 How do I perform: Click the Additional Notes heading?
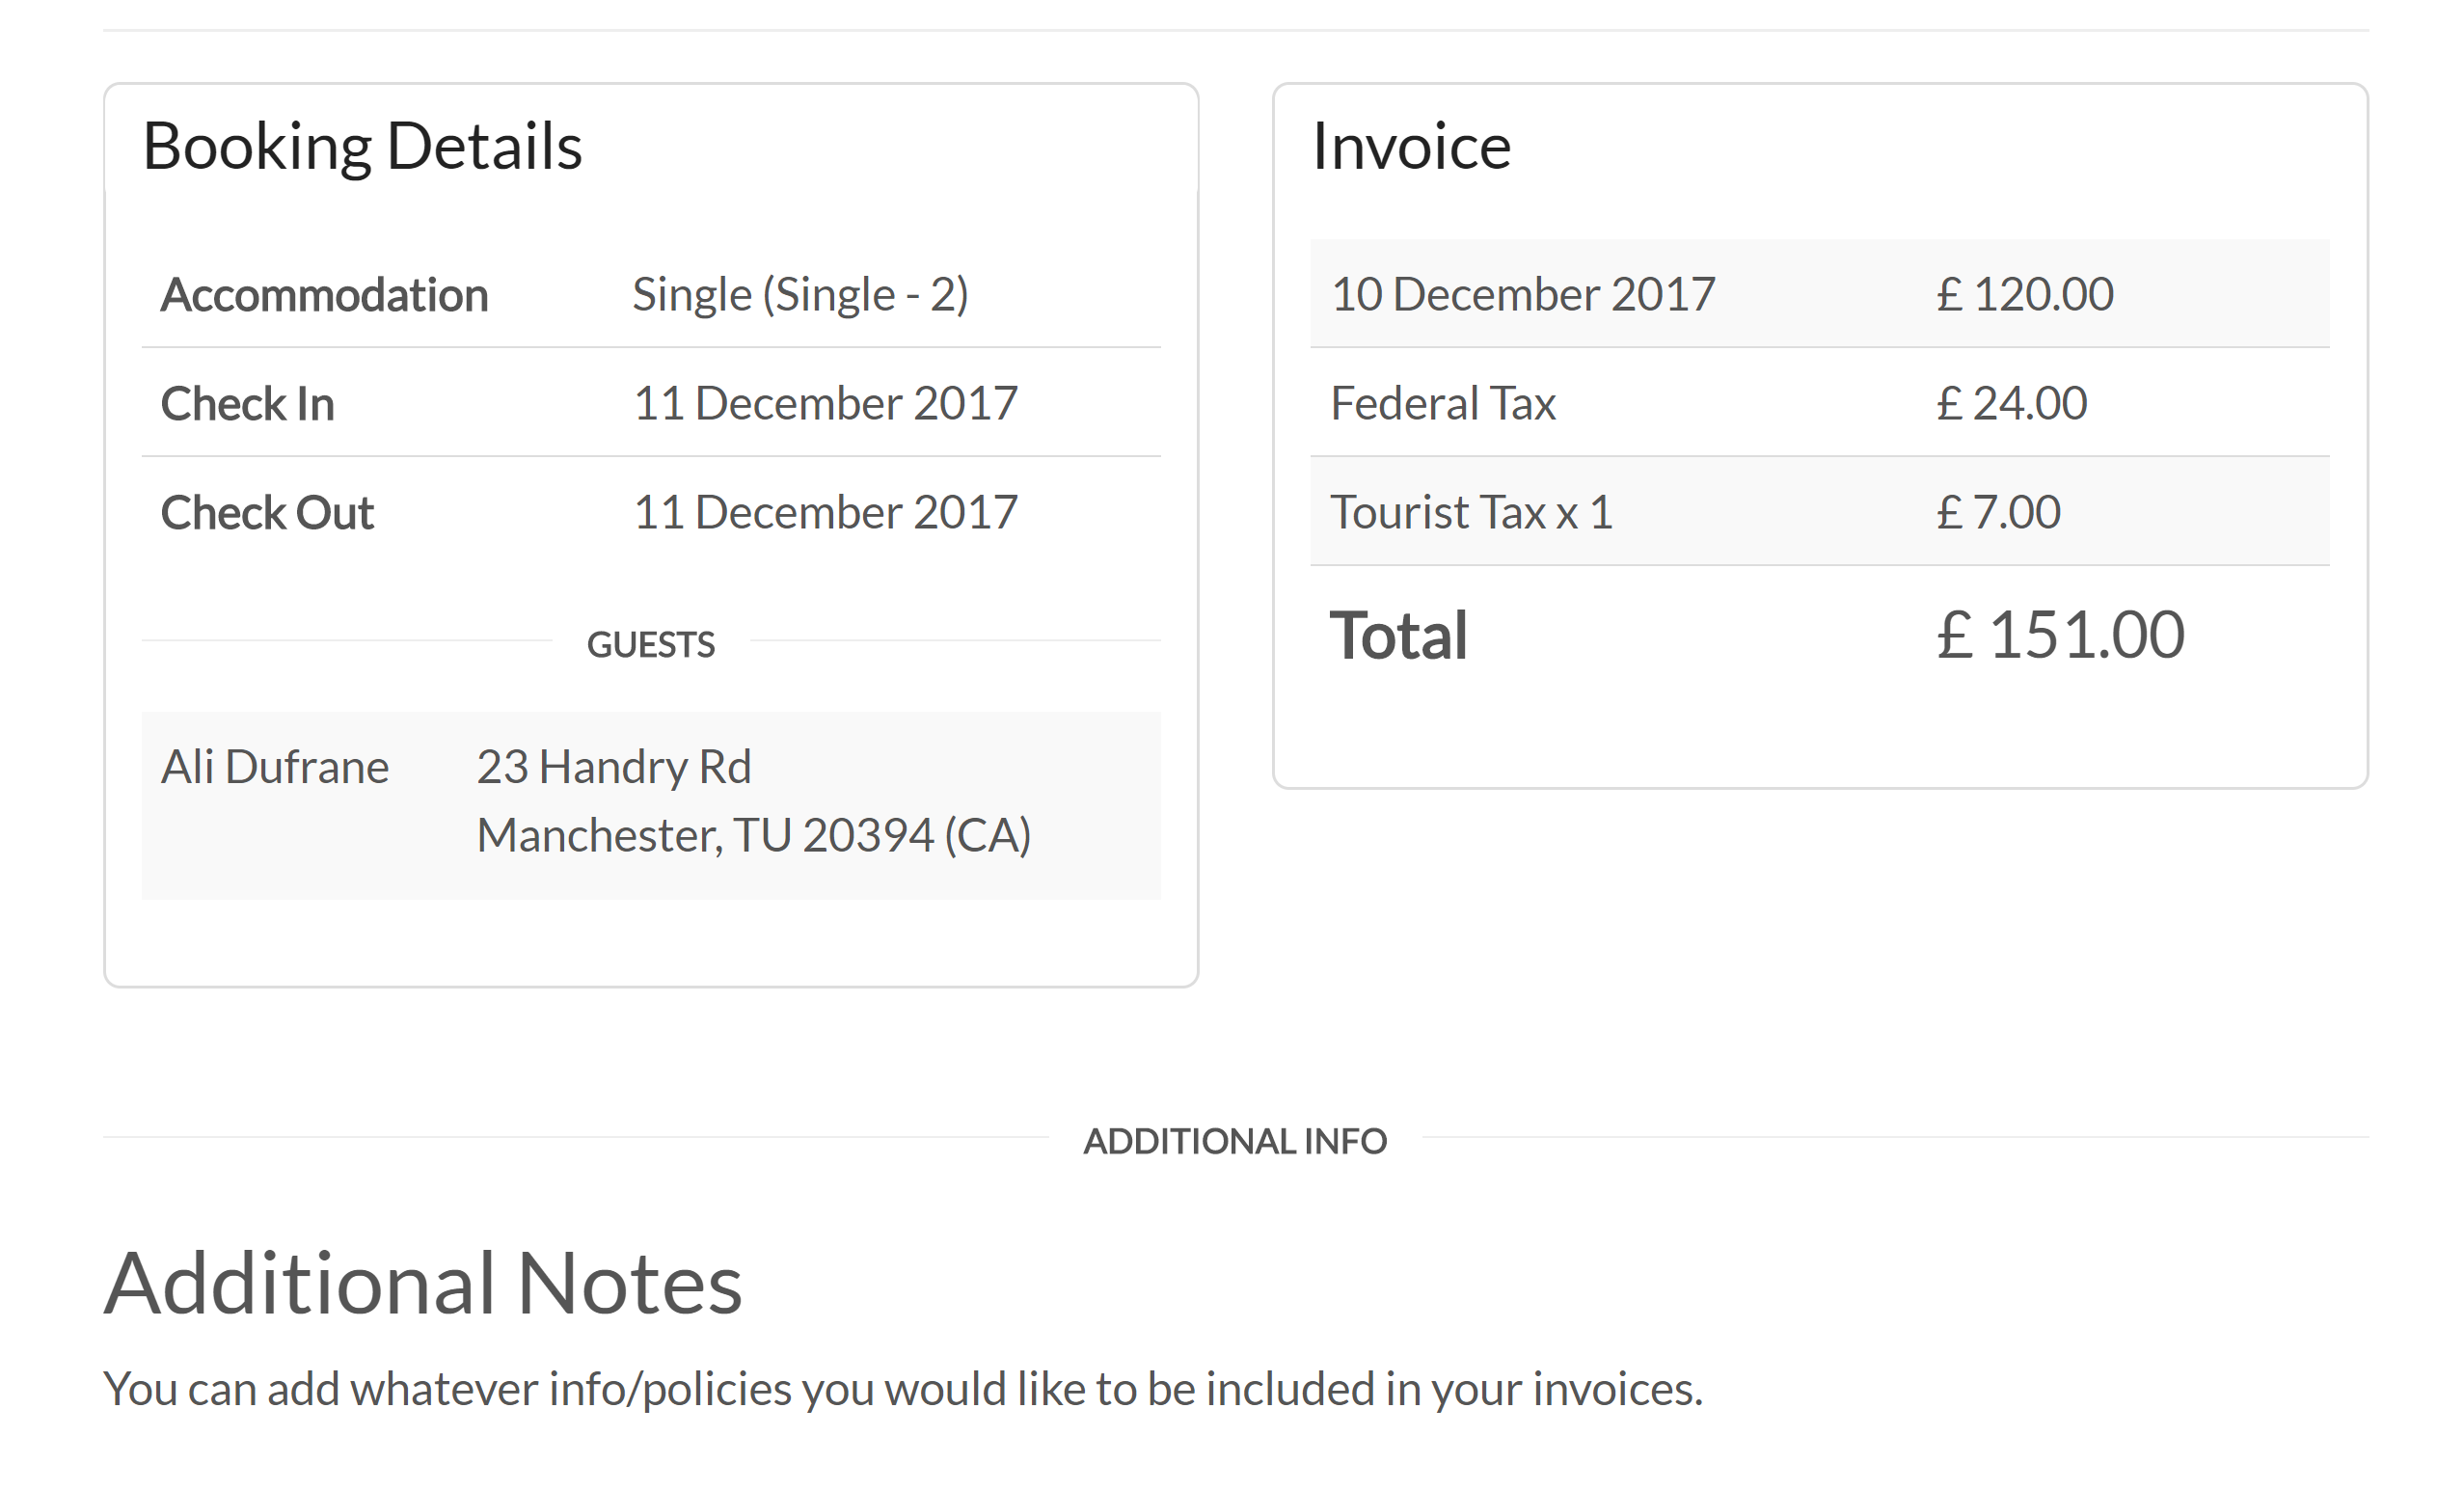click(423, 1283)
